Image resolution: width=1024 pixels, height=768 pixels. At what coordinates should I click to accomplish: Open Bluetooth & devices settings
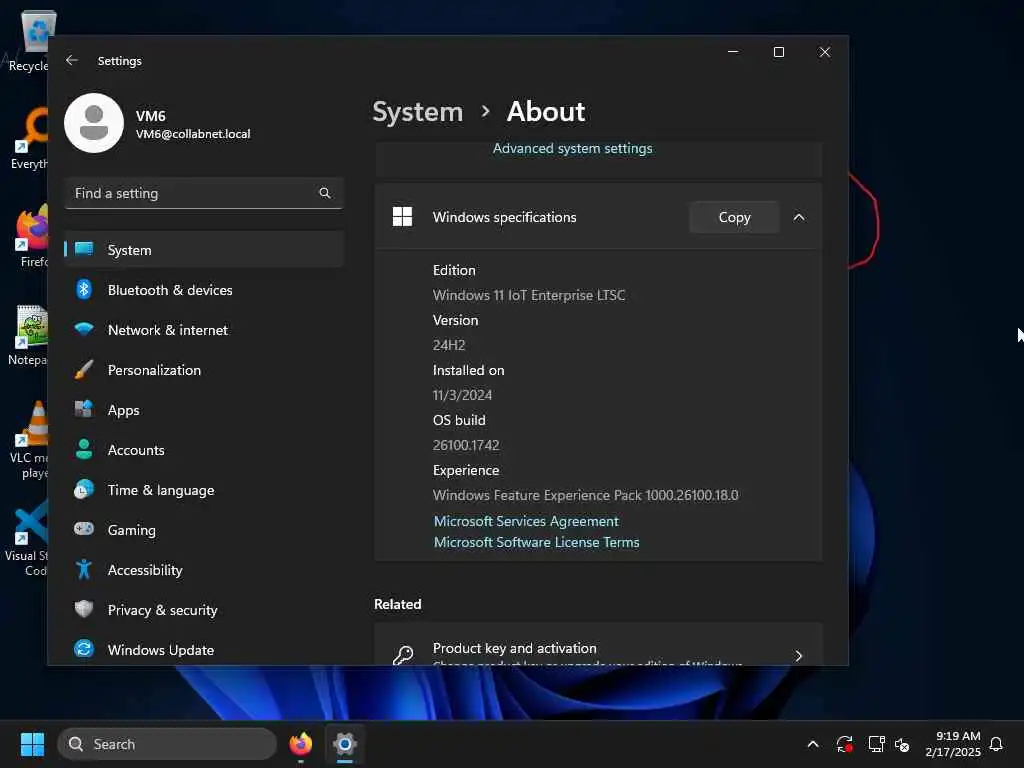(x=204, y=289)
